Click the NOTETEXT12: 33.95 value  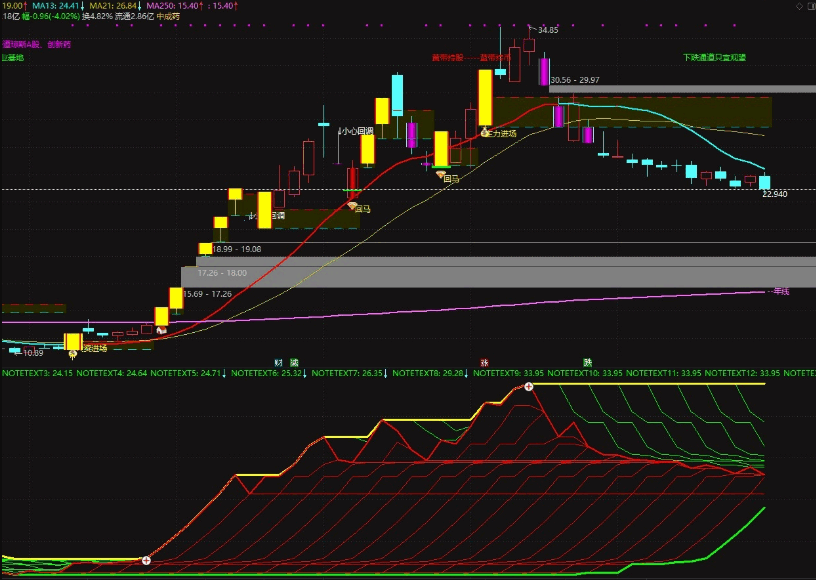pos(742,373)
